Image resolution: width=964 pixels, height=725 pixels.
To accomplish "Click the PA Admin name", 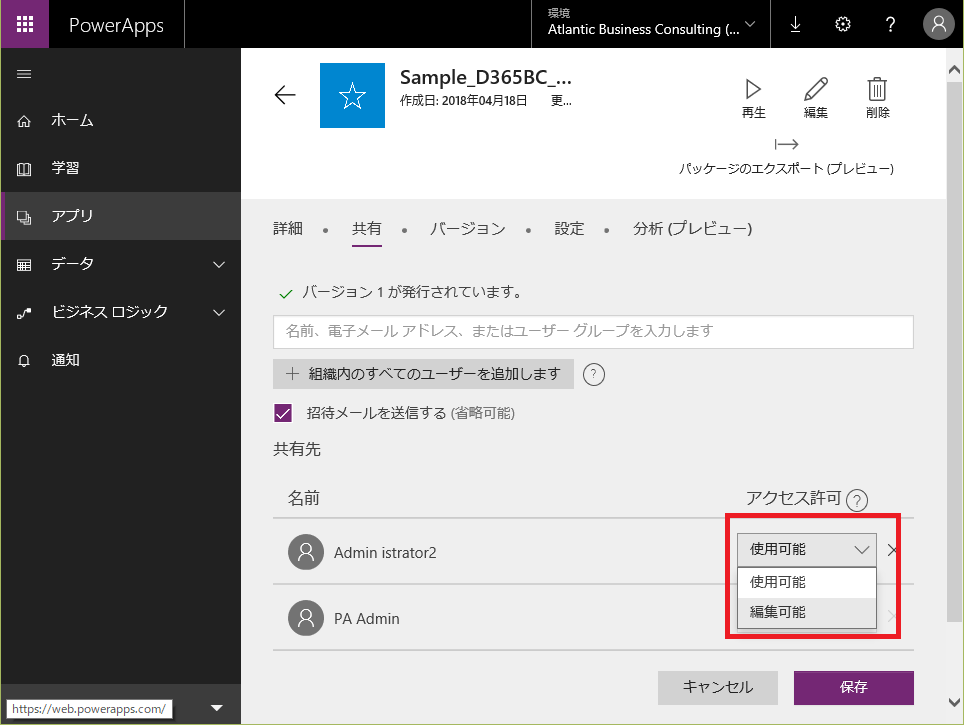I will pos(366,619).
